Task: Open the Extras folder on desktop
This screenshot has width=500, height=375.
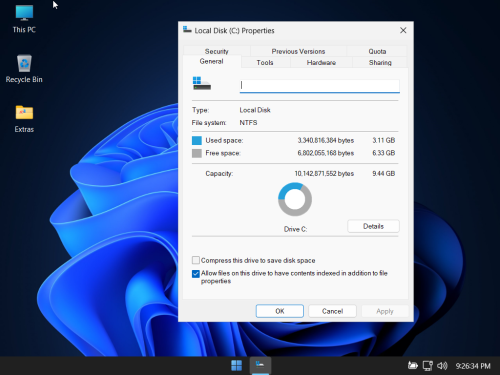Action: pos(24,119)
